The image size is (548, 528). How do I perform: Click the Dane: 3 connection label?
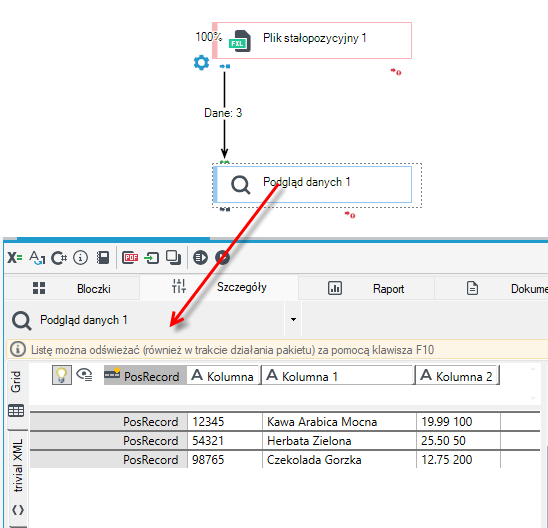coord(223,113)
